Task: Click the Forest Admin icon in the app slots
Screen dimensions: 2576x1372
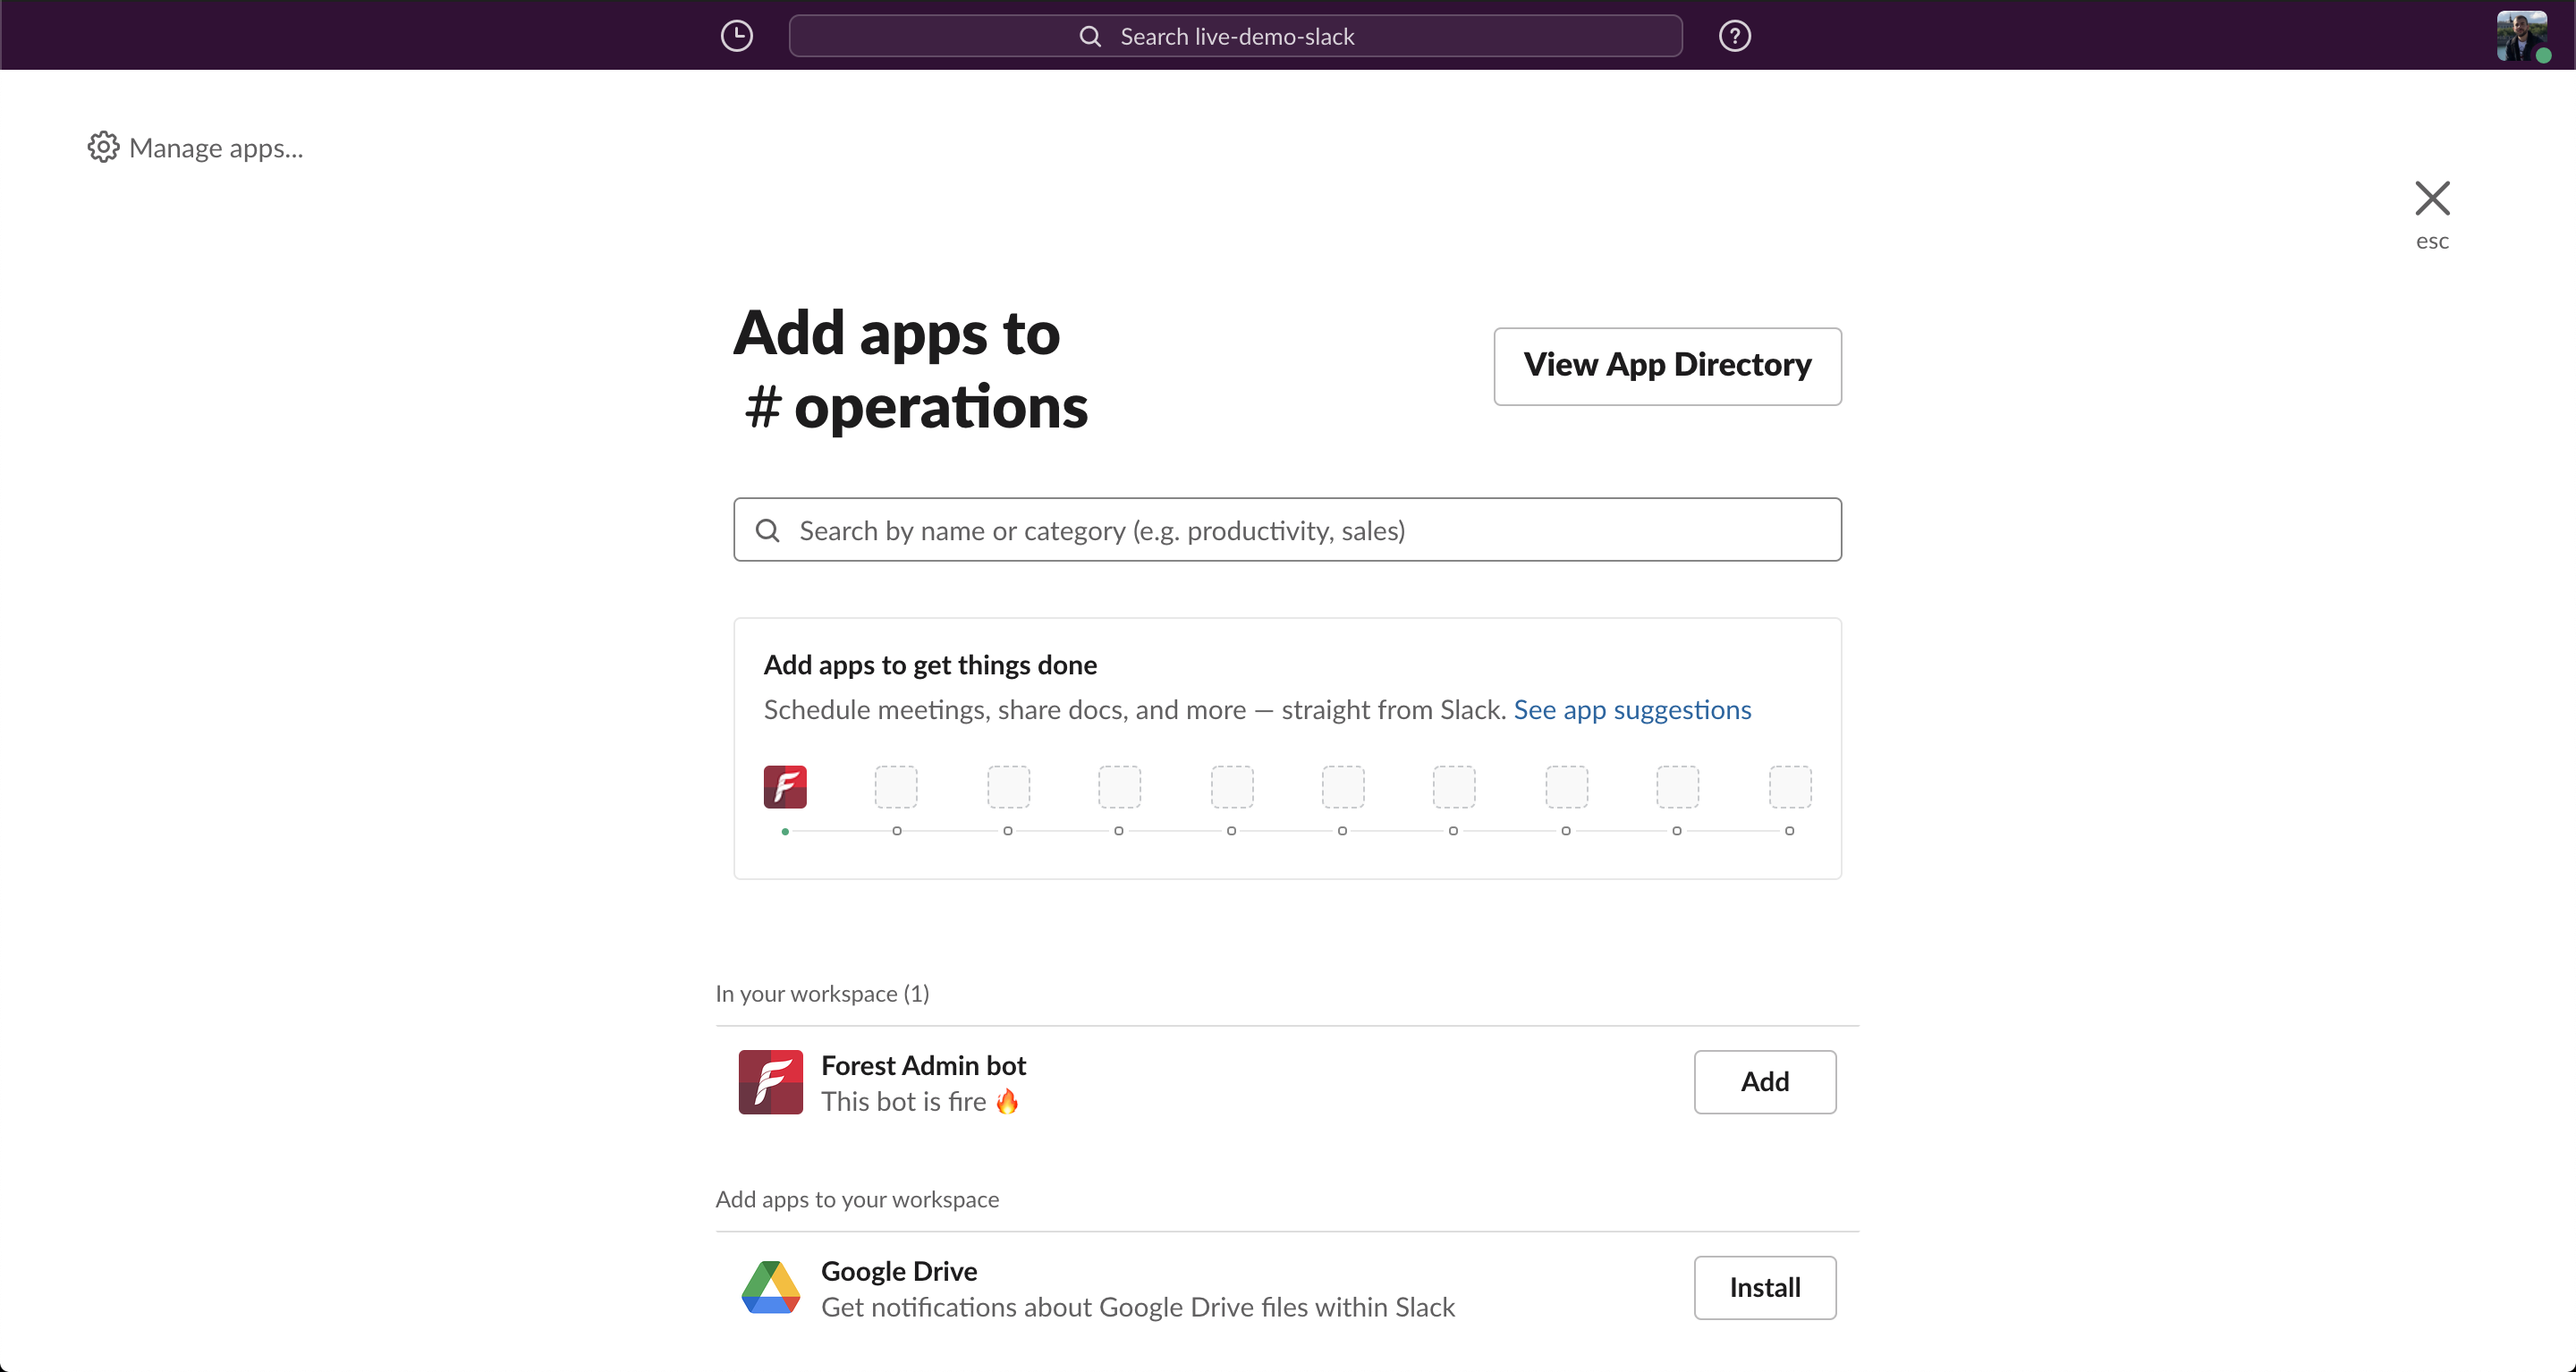Action: 785,786
